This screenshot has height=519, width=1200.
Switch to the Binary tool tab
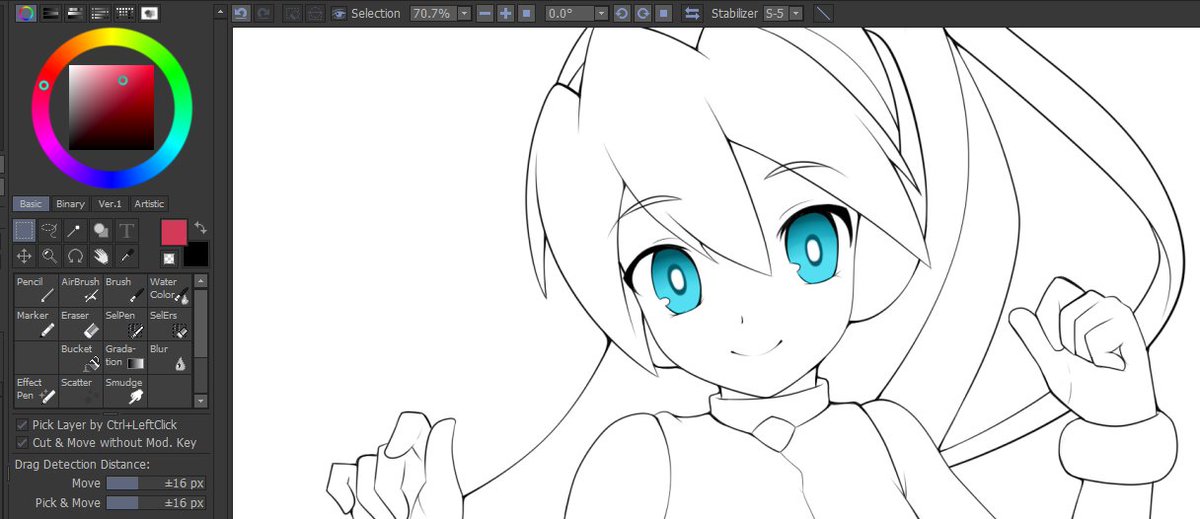(70, 204)
